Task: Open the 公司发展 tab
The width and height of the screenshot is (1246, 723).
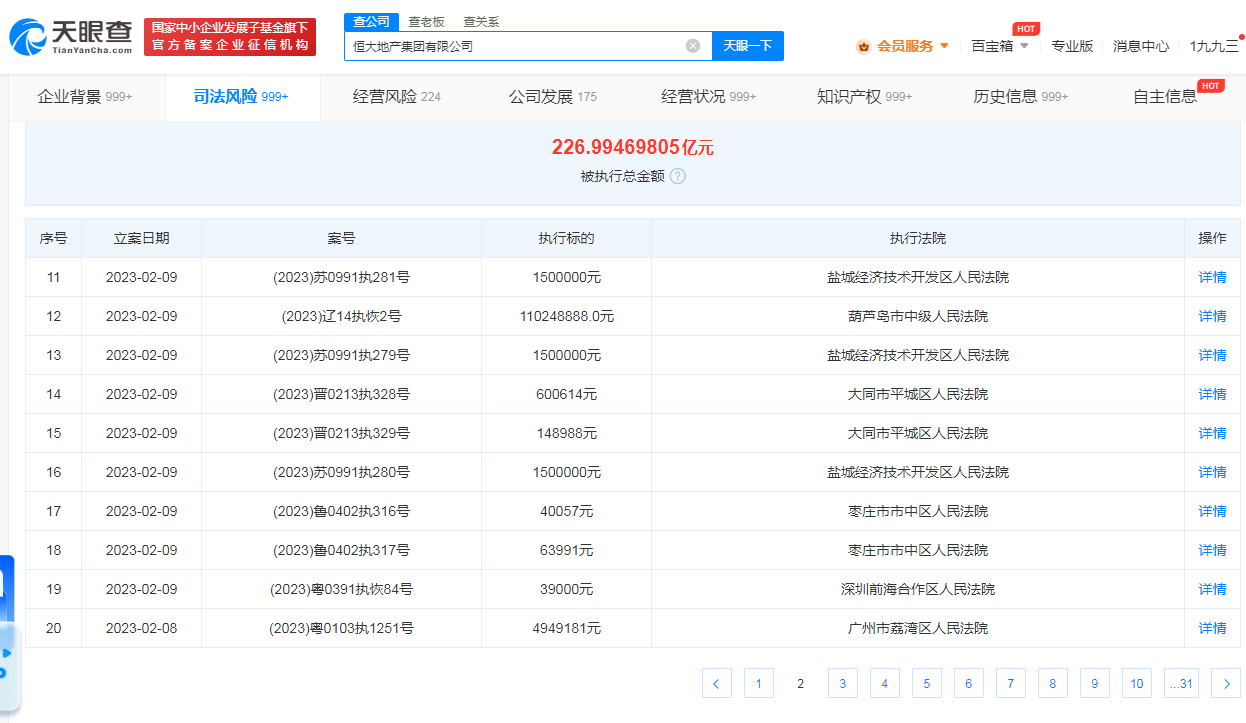Action: click(553, 97)
